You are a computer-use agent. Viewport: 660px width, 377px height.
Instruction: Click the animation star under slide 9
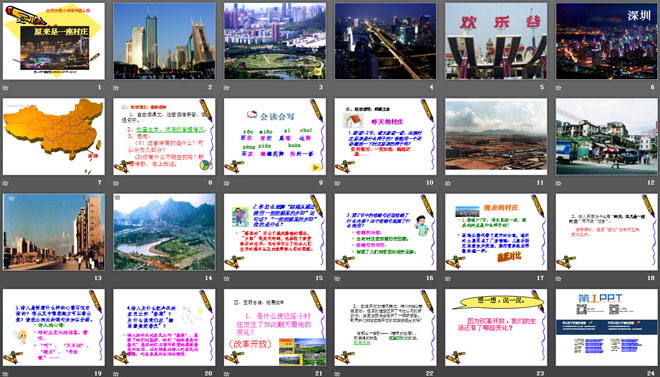226,183
